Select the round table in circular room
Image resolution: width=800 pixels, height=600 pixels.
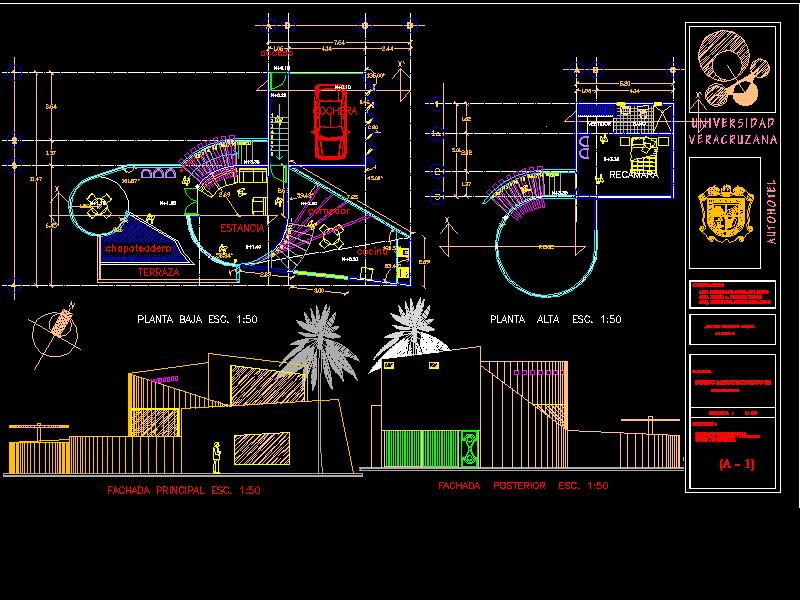coord(98,209)
